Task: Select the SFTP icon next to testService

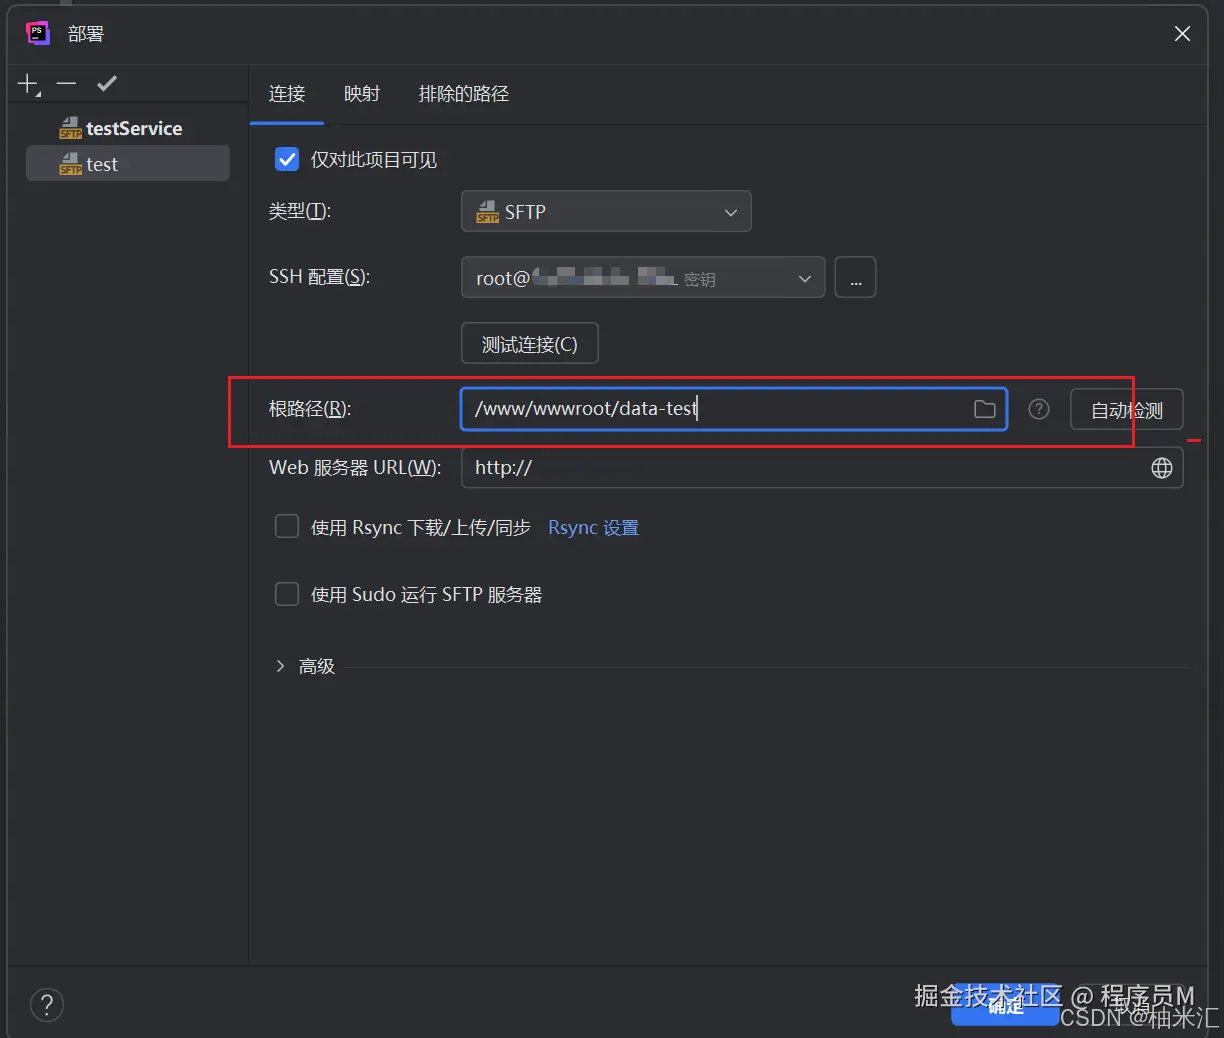Action: click(x=70, y=128)
